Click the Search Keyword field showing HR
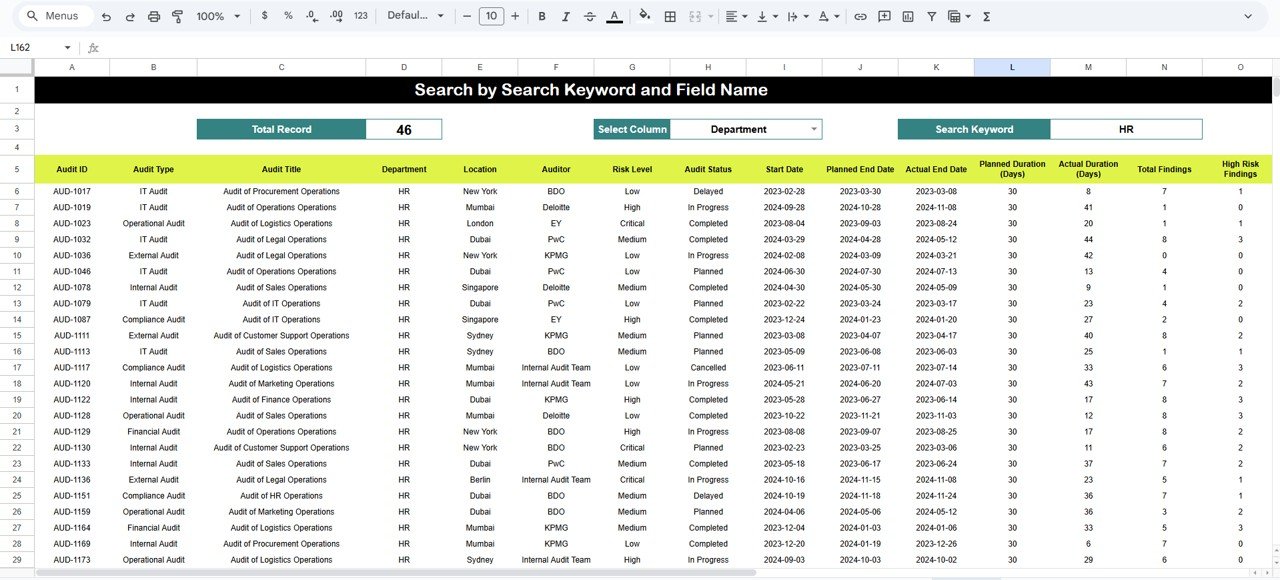The image size is (1280, 580). (x=1126, y=129)
